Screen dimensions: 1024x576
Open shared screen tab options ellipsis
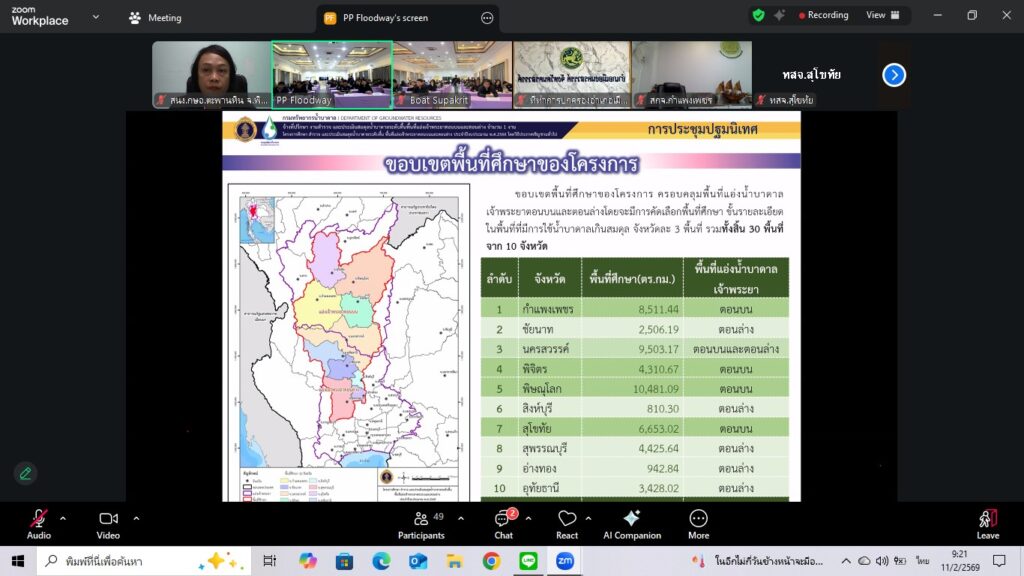pos(487,18)
